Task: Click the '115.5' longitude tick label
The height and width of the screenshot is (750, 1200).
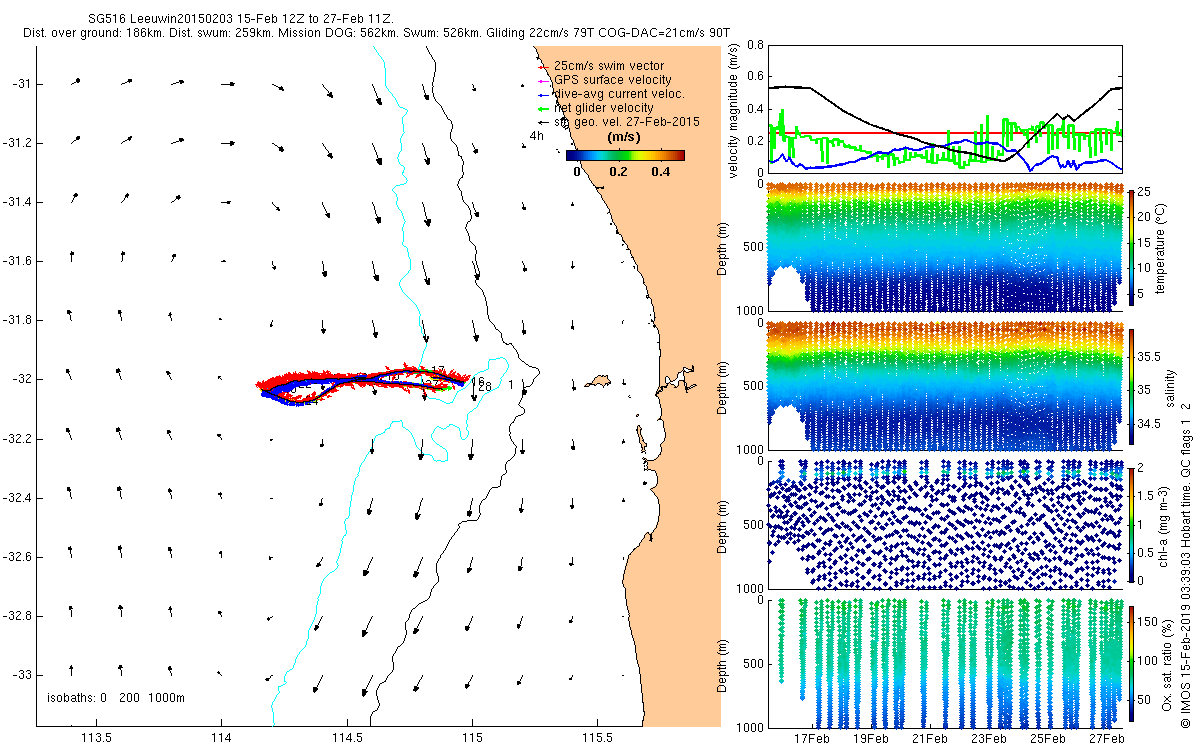Action: [x=597, y=739]
